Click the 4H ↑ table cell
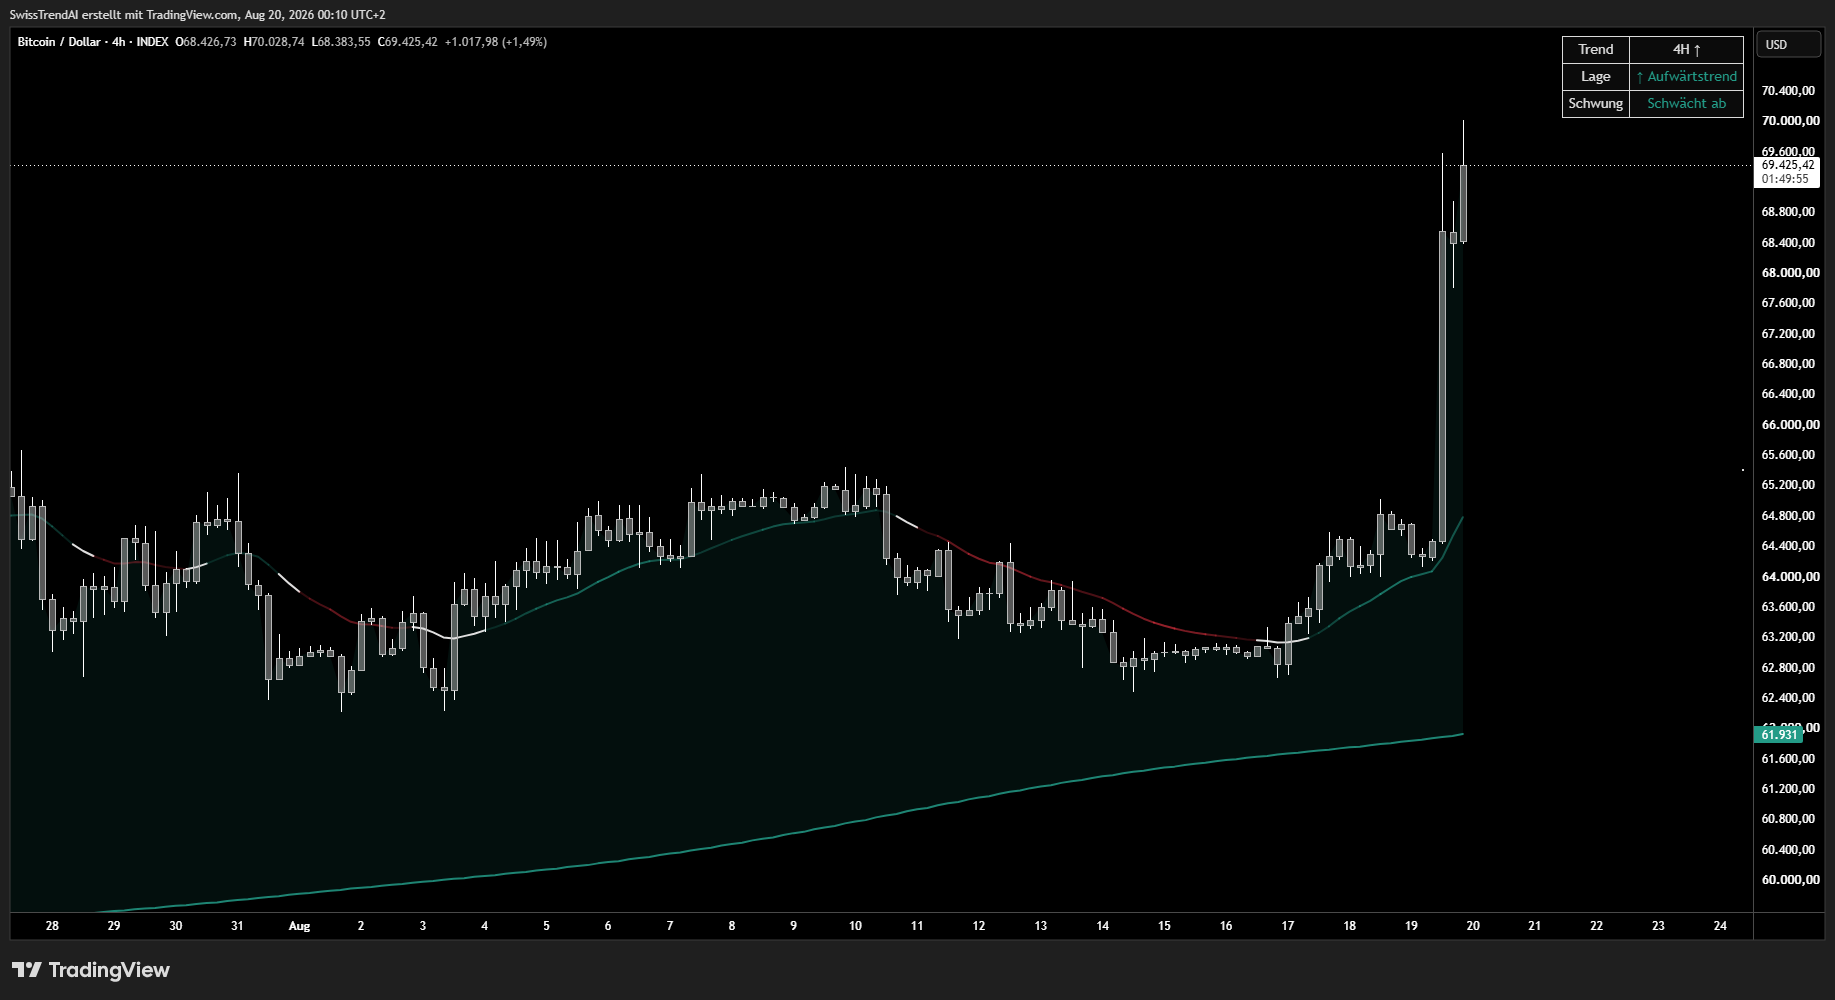 (1687, 50)
